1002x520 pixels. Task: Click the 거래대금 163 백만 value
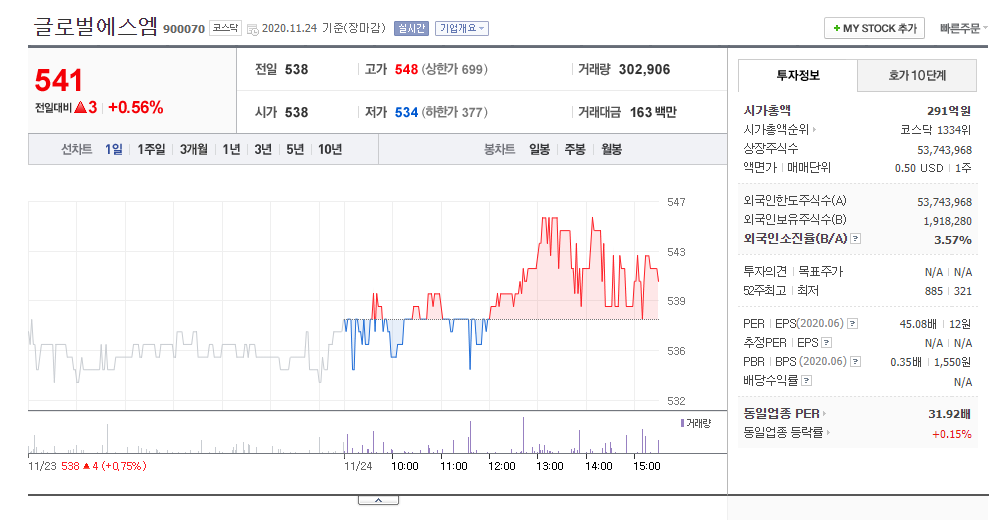653,112
